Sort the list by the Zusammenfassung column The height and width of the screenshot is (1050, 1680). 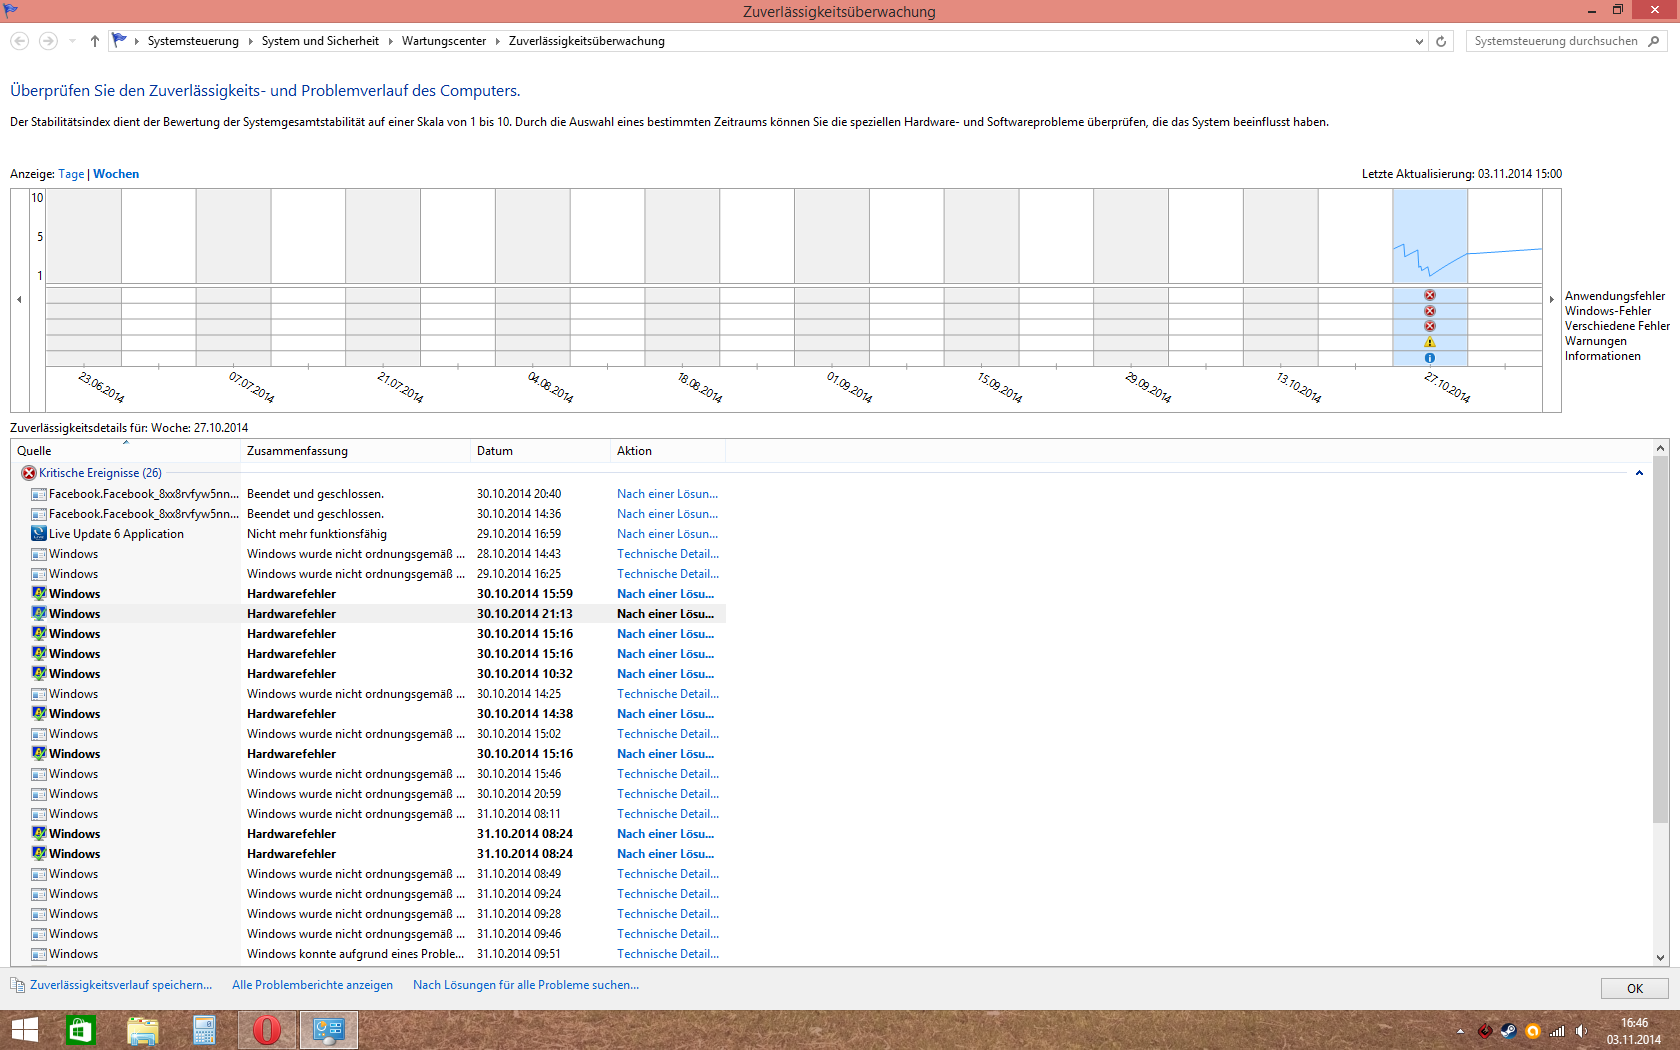point(355,451)
